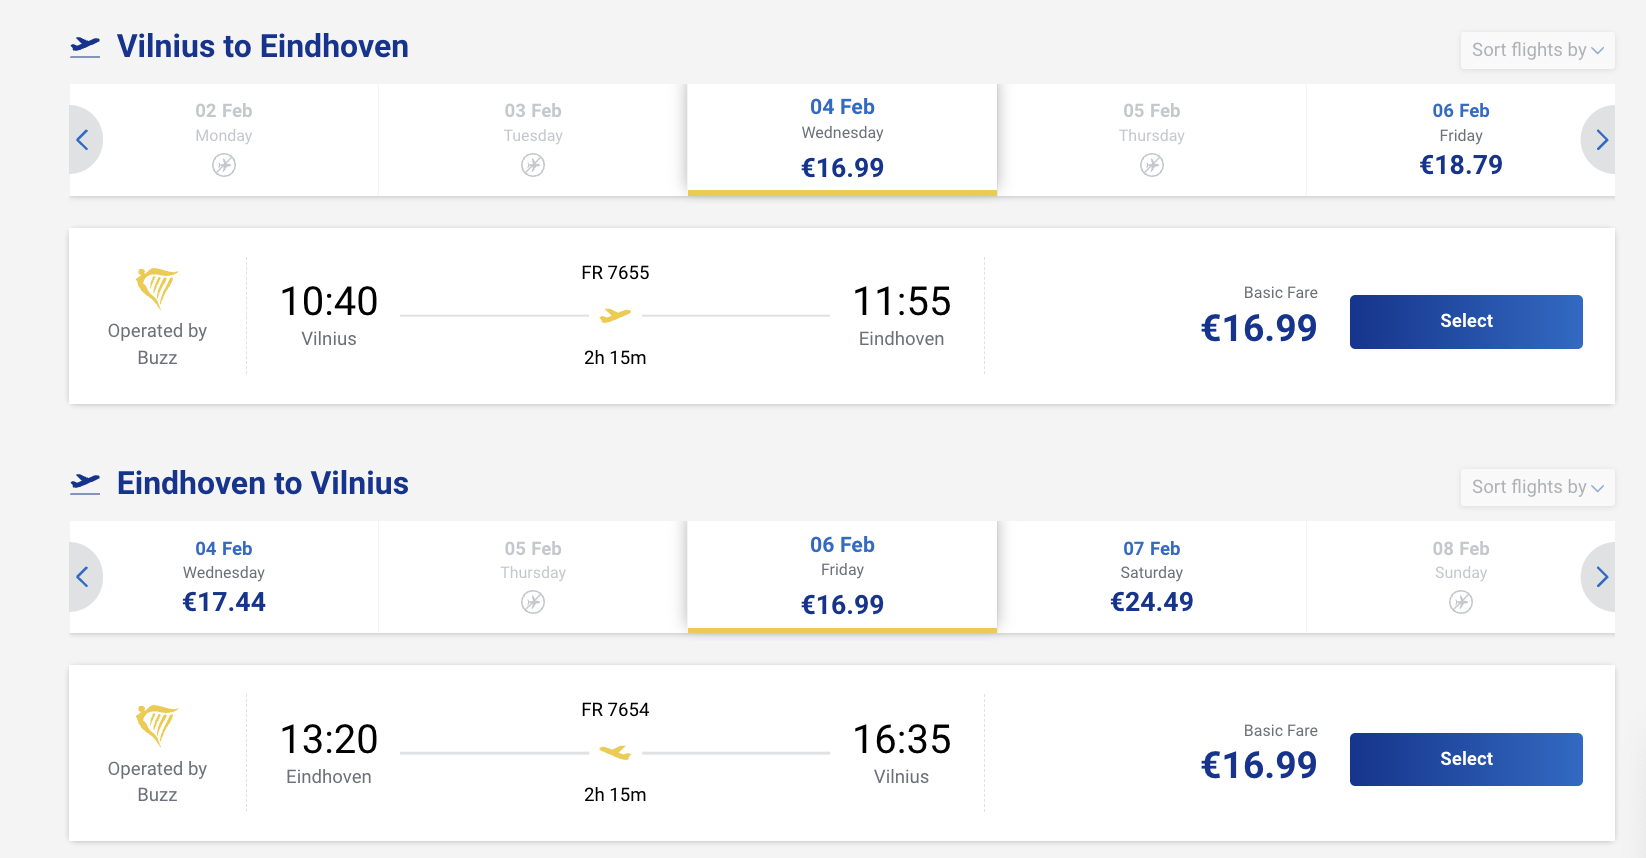Select the FR 7654 flight at 13:20 from Eindhoven

(1466, 759)
